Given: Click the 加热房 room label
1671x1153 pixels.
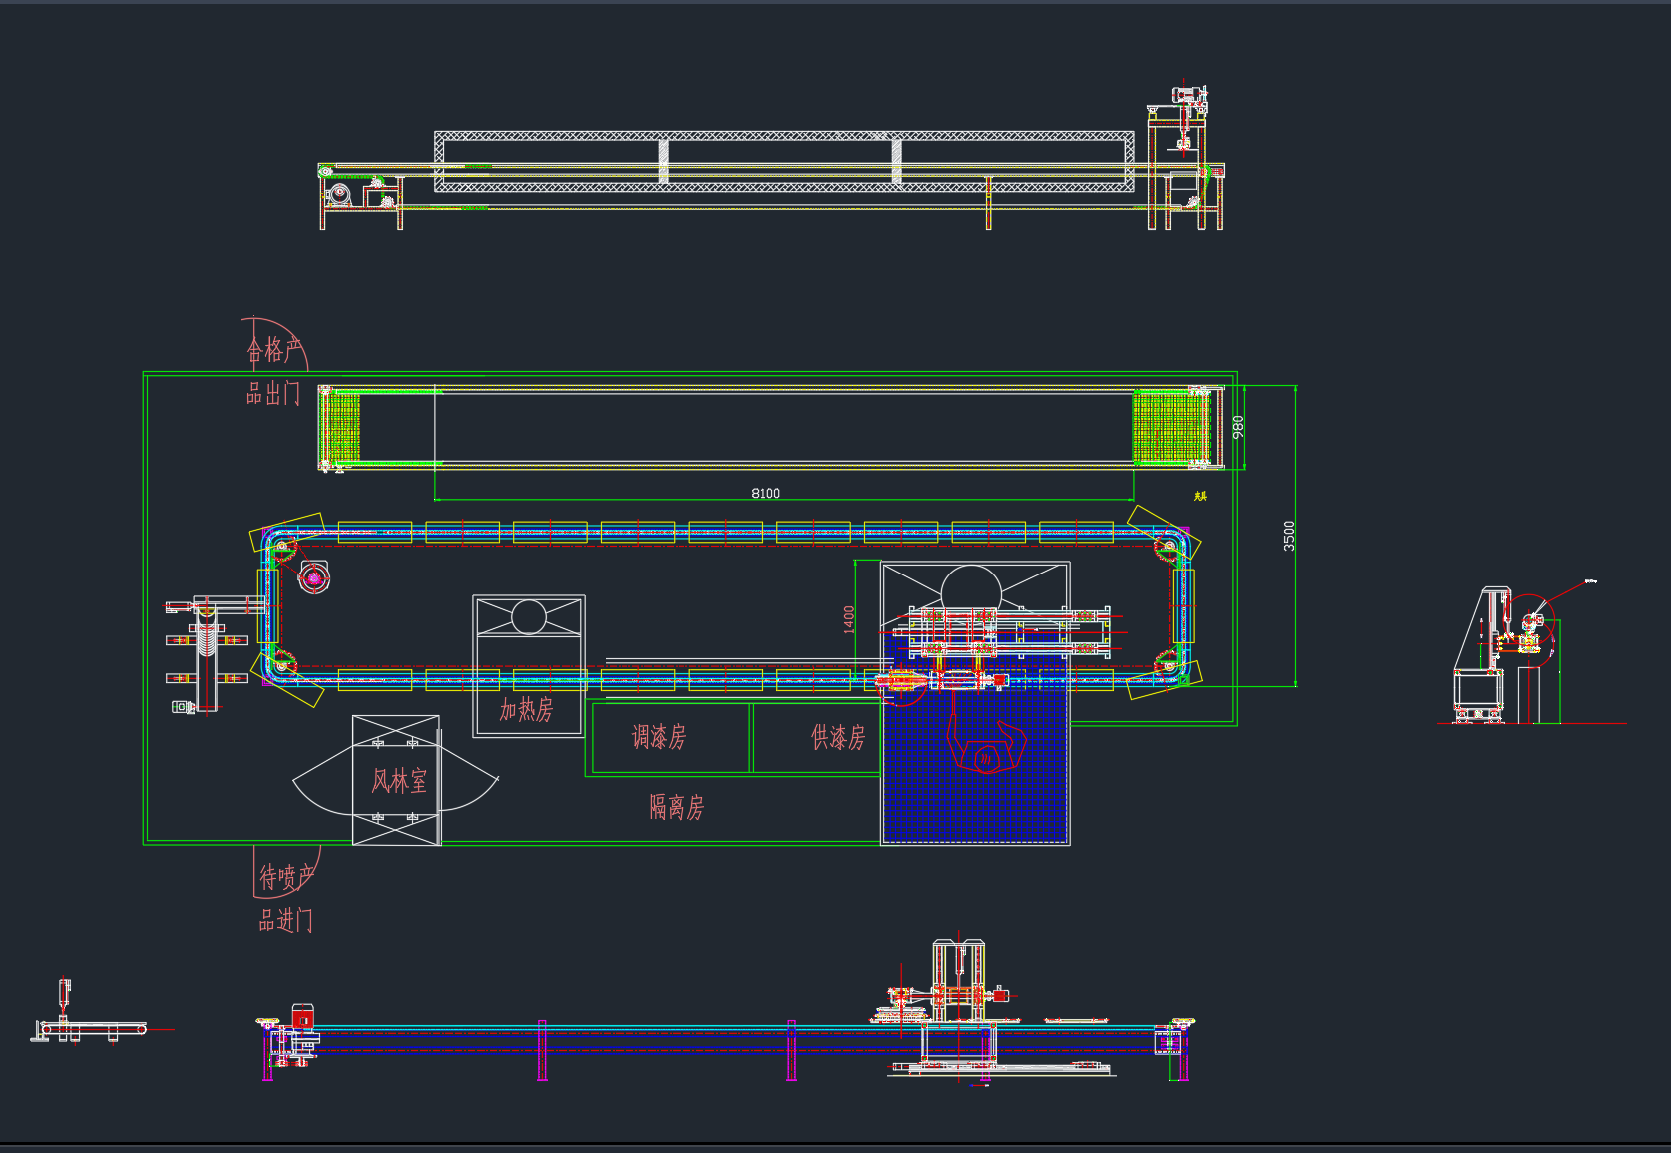Looking at the screenshot, I should pyautogui.click(x=526, y=710).
